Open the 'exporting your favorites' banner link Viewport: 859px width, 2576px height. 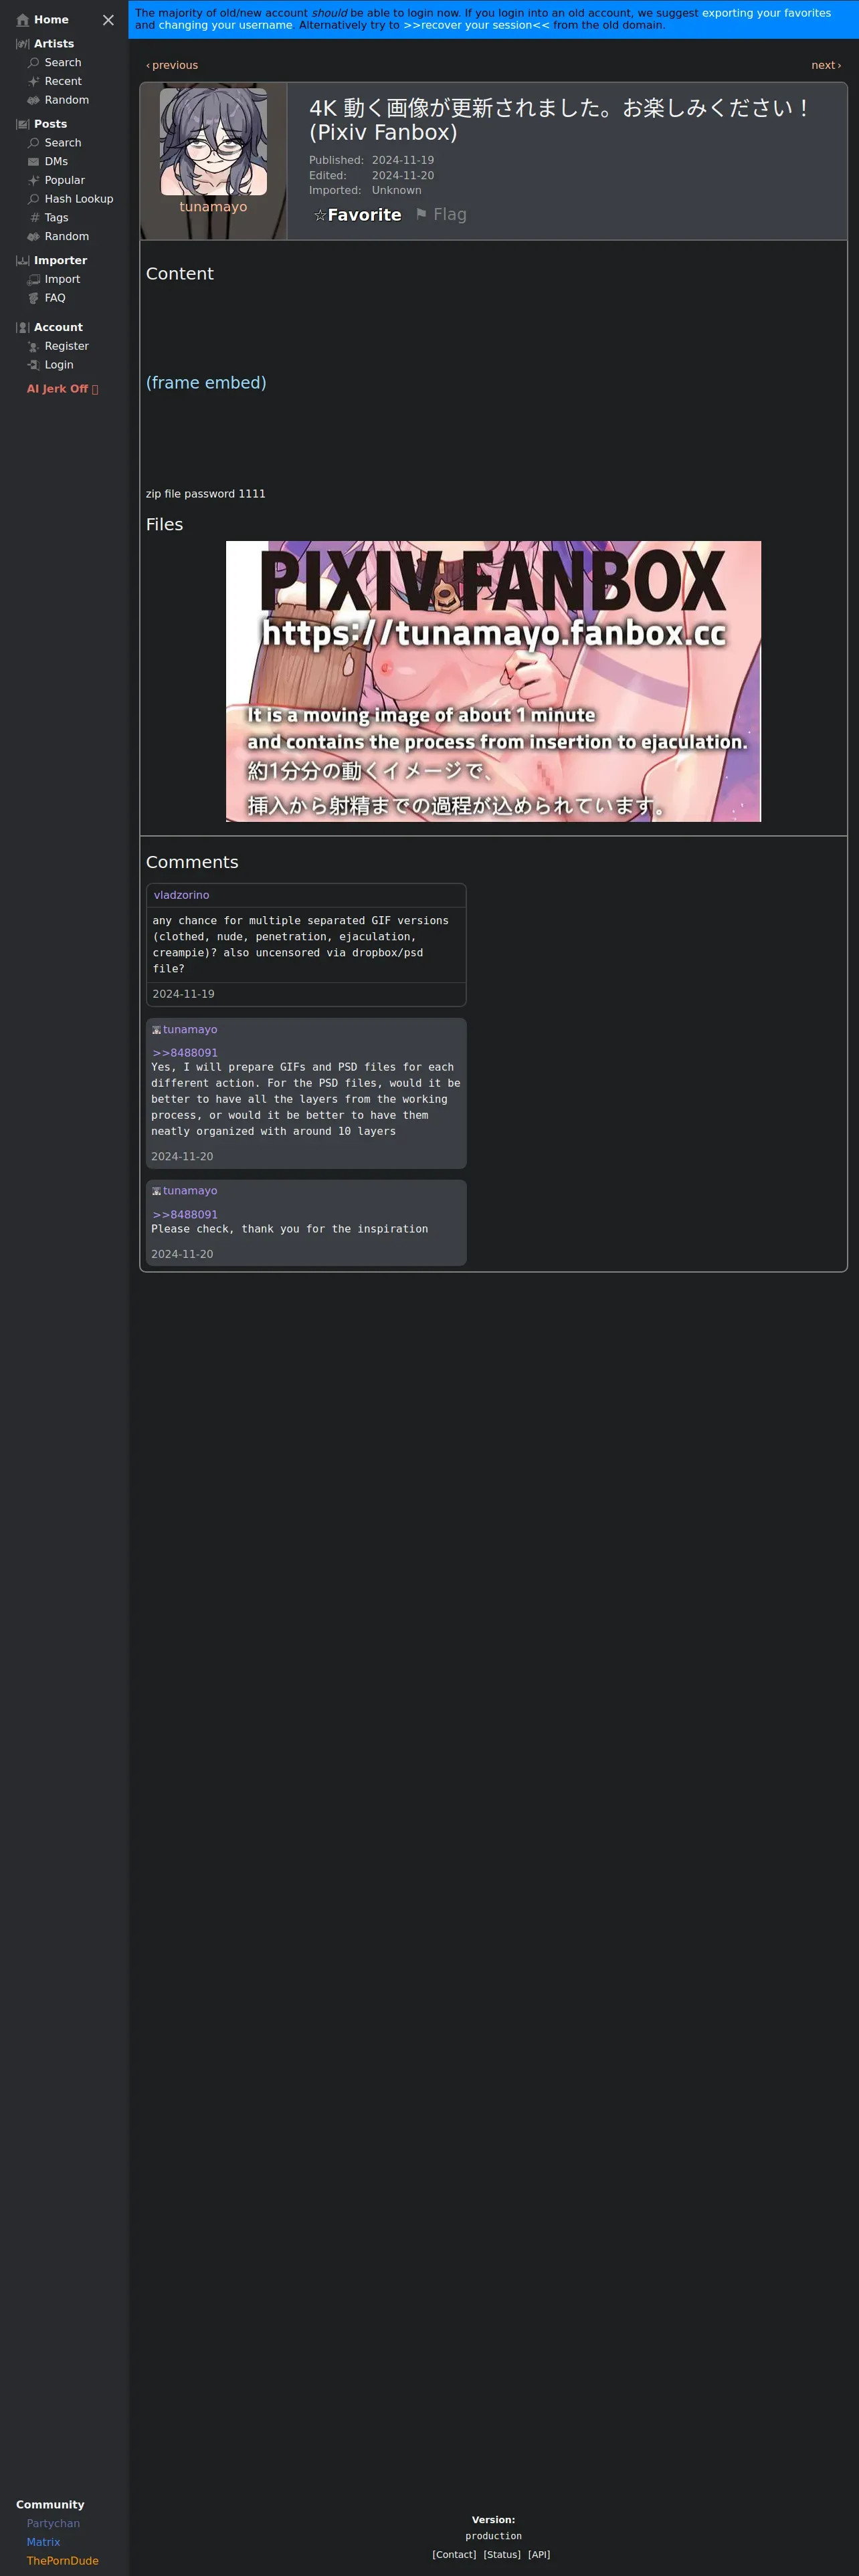766,13
